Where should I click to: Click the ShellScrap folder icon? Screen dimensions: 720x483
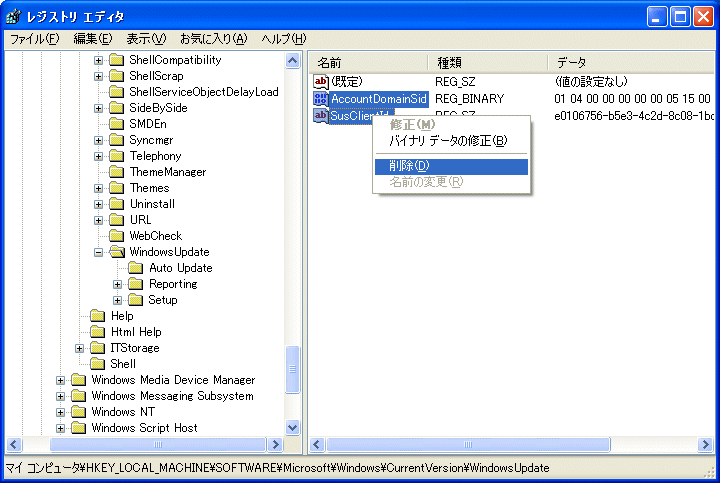tap(117, 76)
